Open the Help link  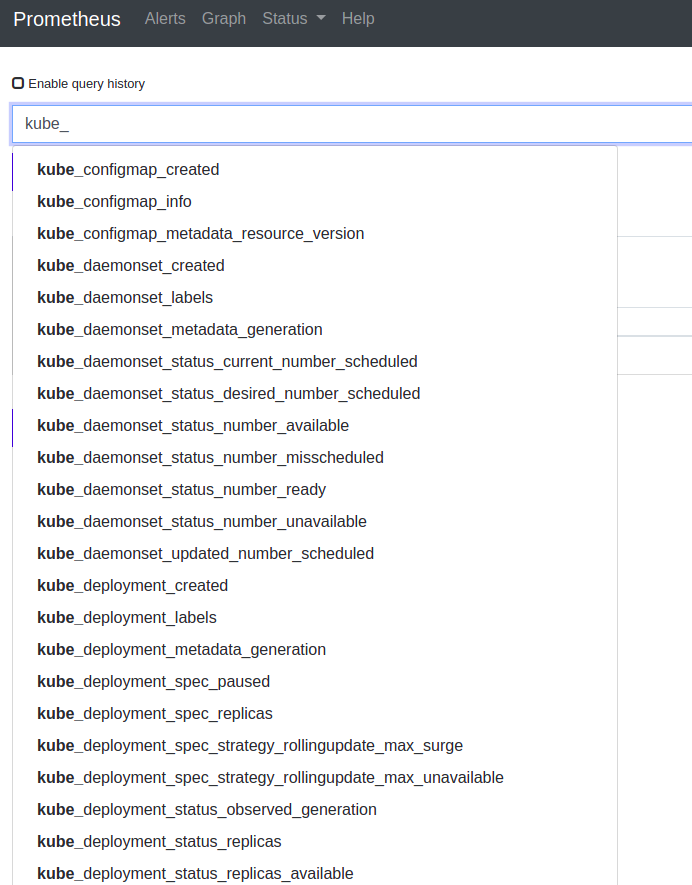358,19
